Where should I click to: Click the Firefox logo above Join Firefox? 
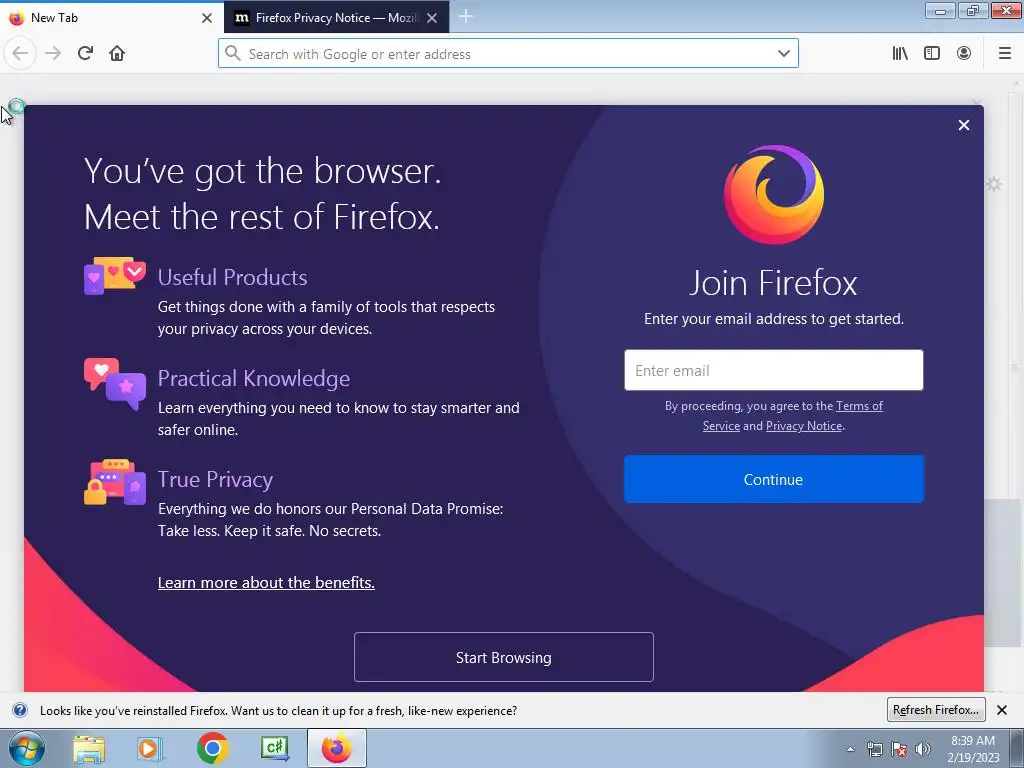coord(774,195)
